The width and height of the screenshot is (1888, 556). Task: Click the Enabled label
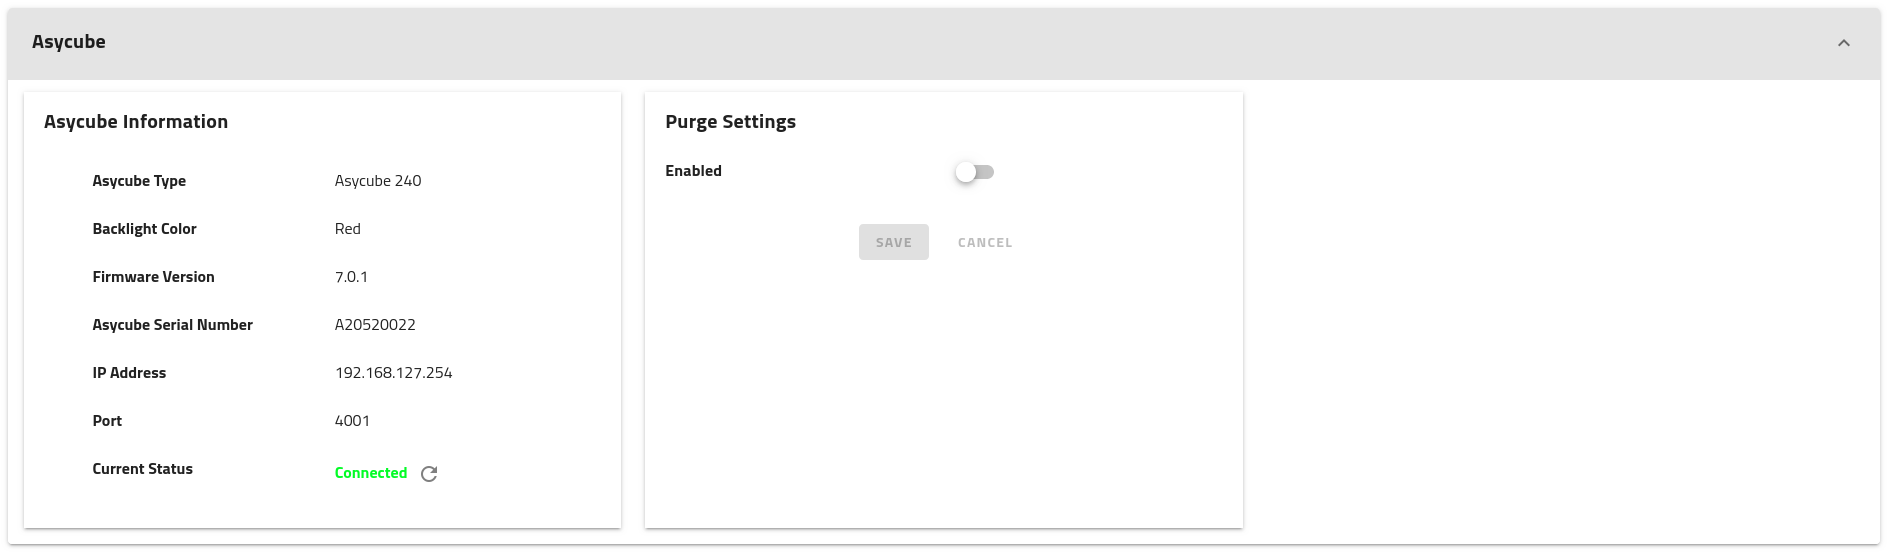pyautogui.click(x=693, y=171)
